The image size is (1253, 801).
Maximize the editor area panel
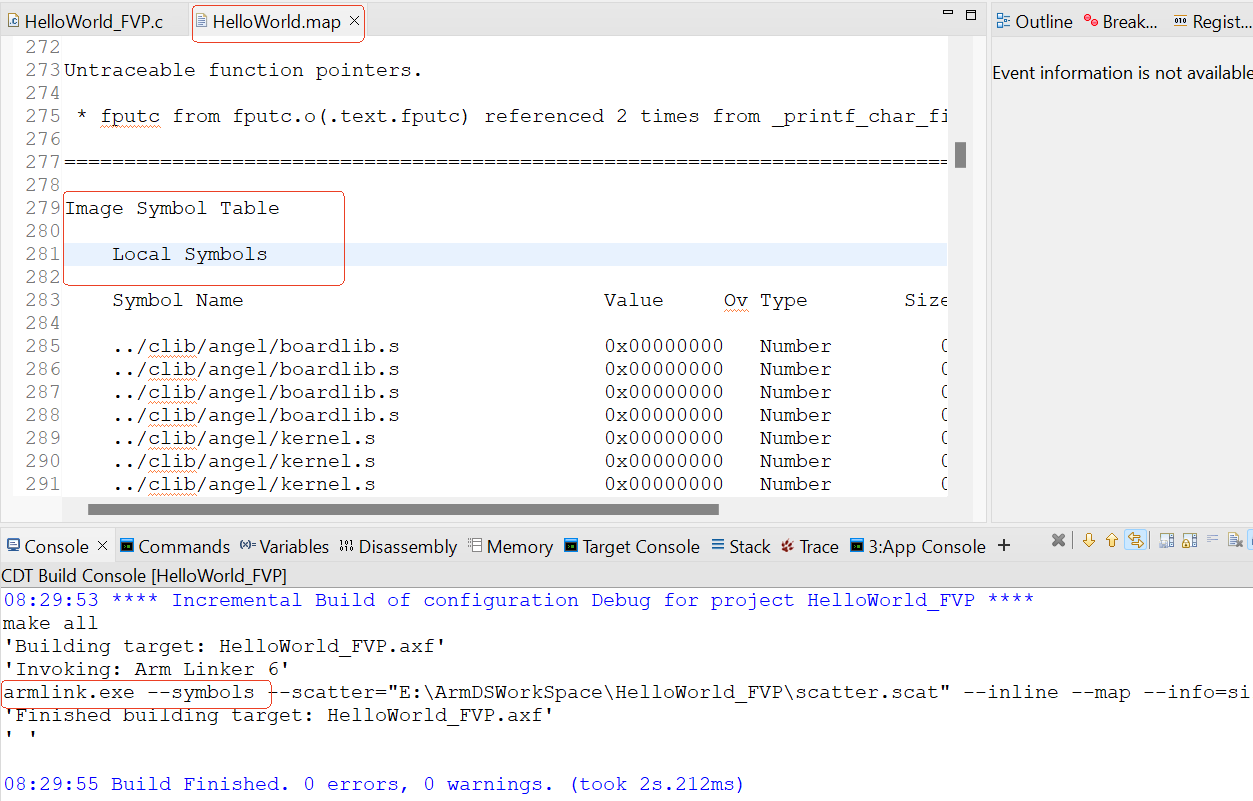click(970, 14)
